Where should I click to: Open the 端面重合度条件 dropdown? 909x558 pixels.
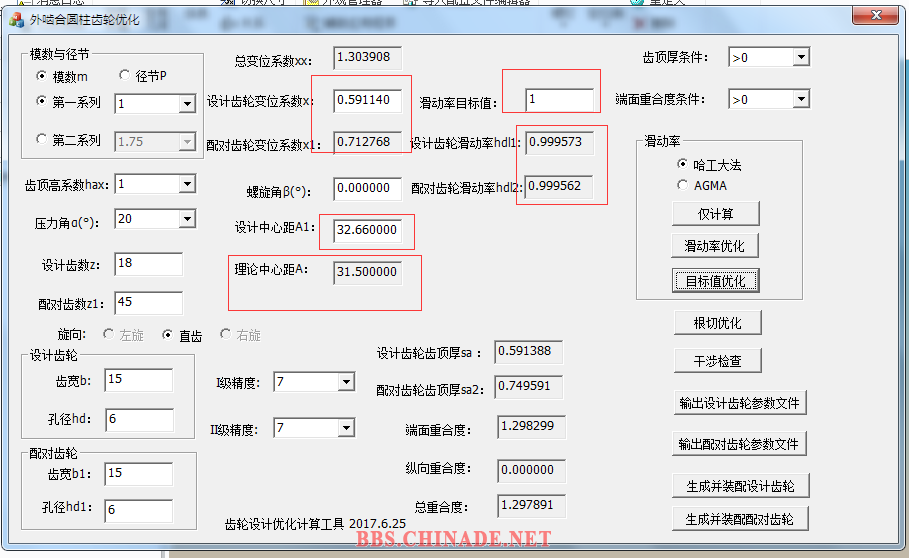click(801, 99)
